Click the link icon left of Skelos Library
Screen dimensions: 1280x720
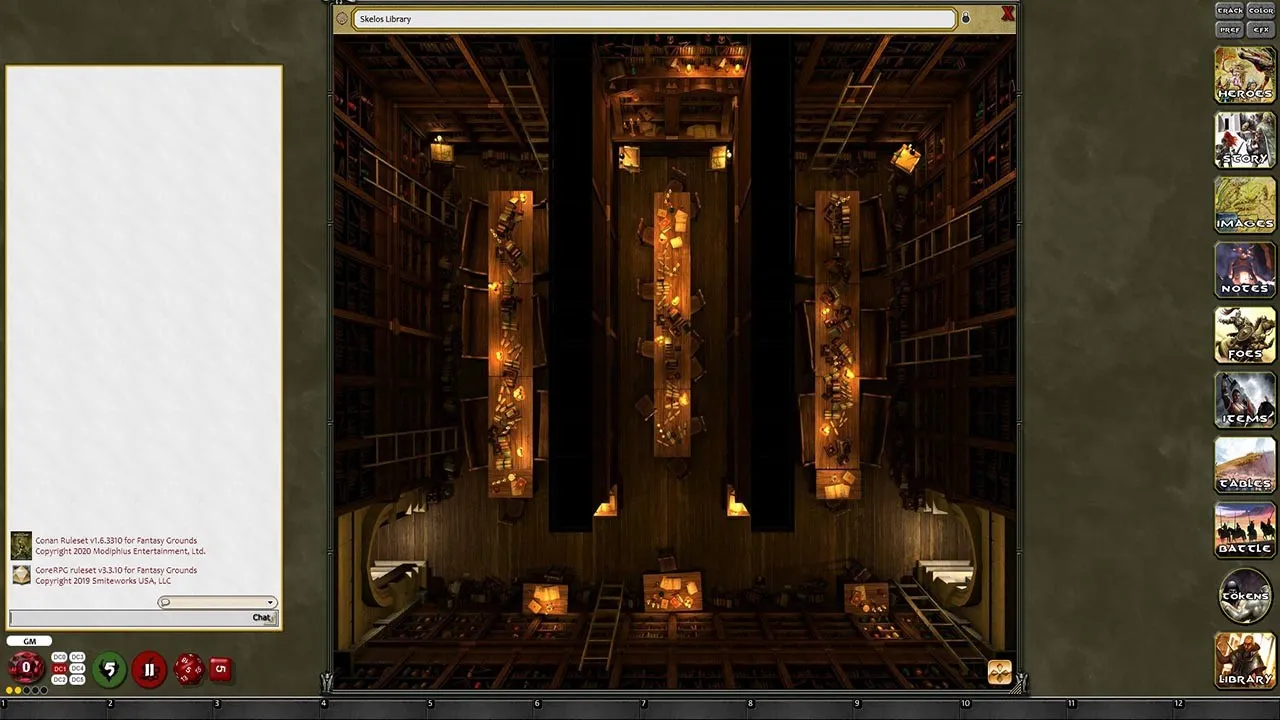click(x=342, y=18)
